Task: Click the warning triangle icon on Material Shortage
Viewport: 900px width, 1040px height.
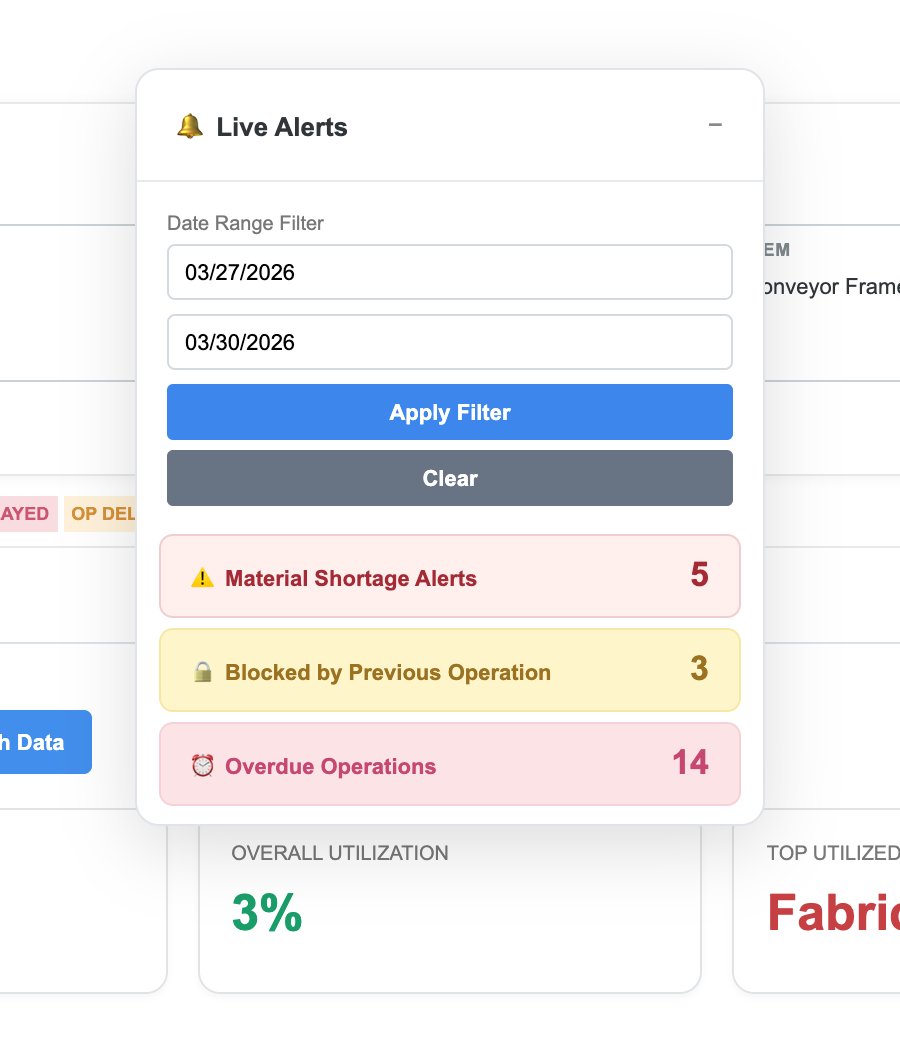Action: (x=202, y=578)
